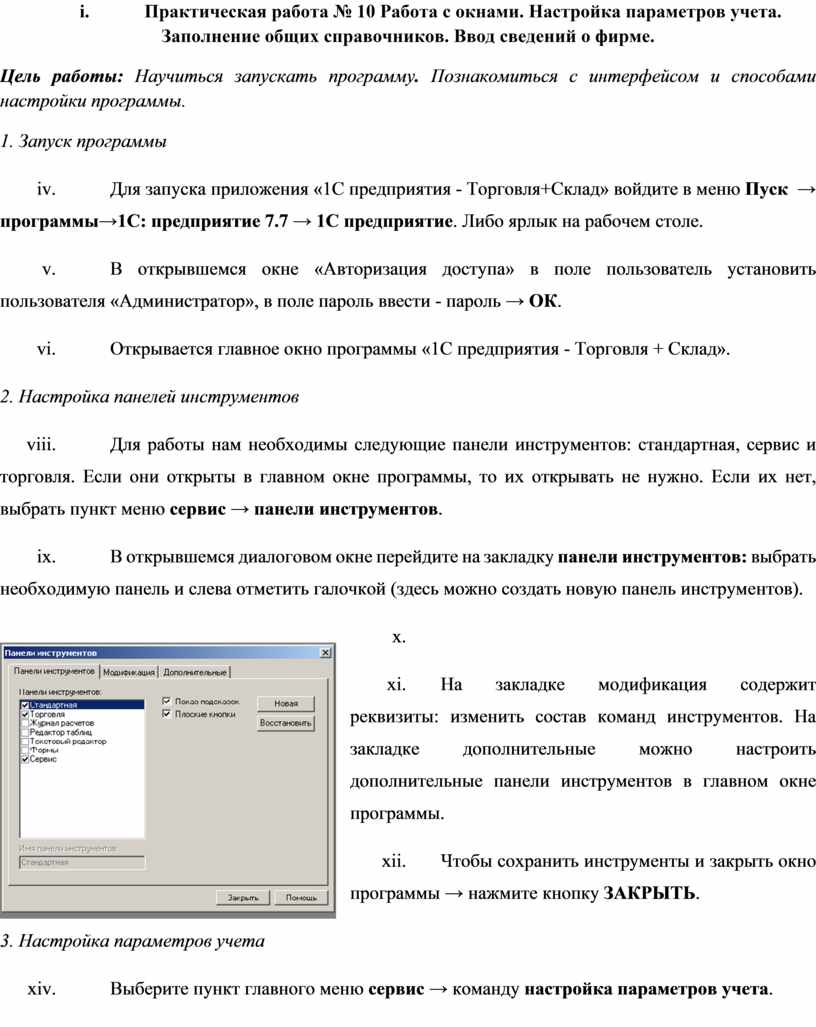
Task: Click the toolbar name field containing Стандартная
Action: tap(83, 863)
